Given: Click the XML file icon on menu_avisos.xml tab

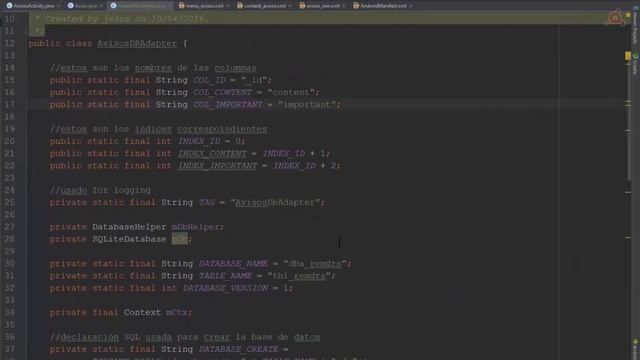Looking at the screenshot, I should click(x=182, y=6).
